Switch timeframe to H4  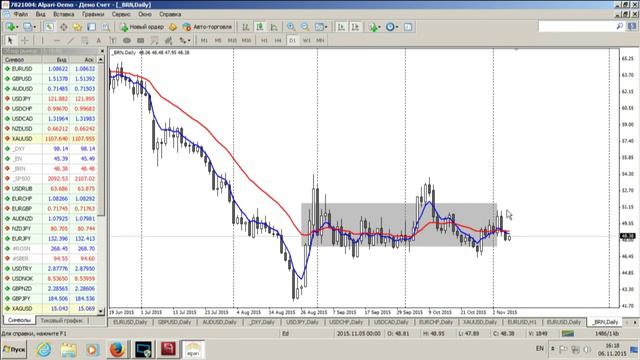278,40
